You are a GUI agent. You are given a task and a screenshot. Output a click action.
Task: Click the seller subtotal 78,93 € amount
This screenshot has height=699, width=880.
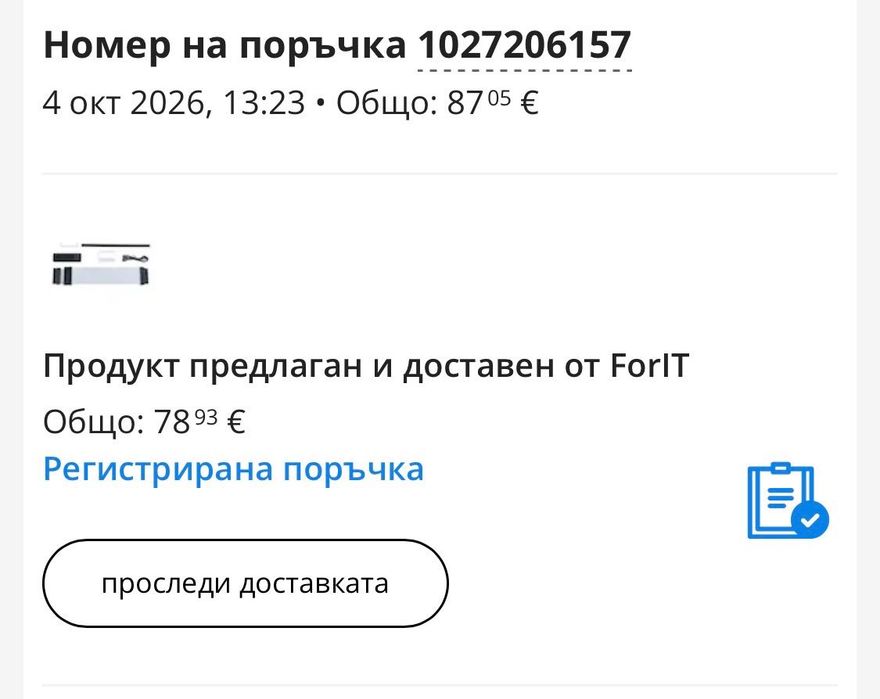pyautogui.click(x=200, y=421)
